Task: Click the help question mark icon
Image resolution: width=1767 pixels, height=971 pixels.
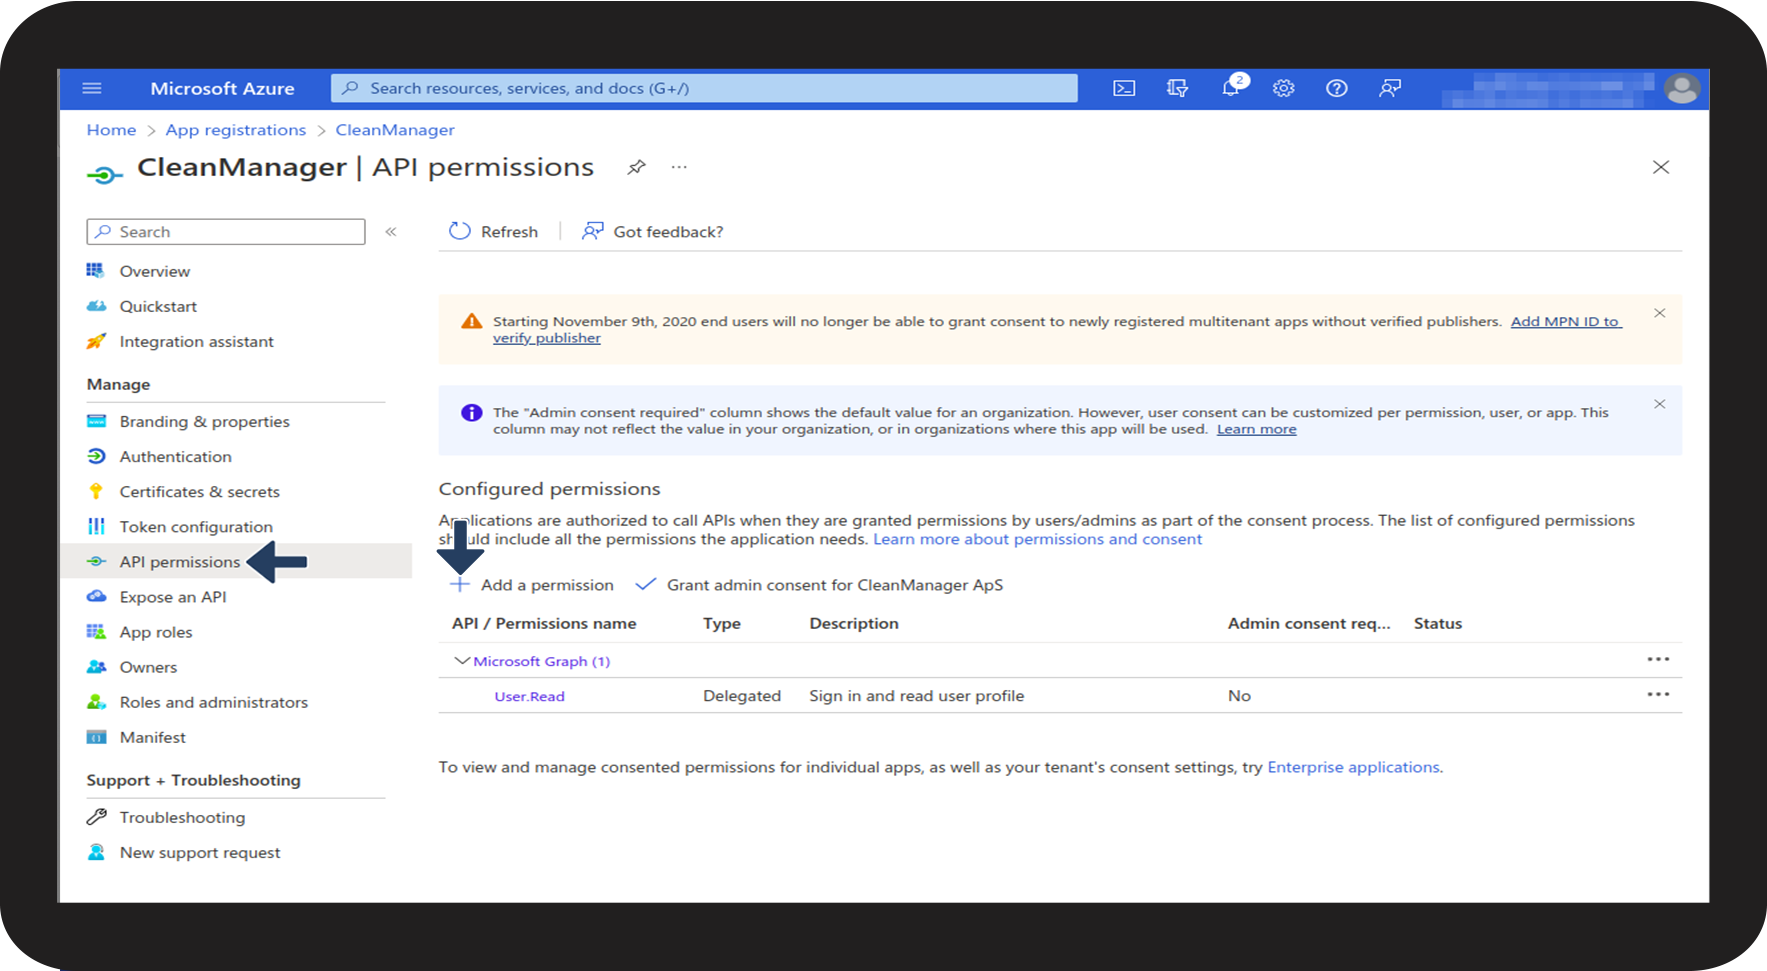Action: [1336, 88]
